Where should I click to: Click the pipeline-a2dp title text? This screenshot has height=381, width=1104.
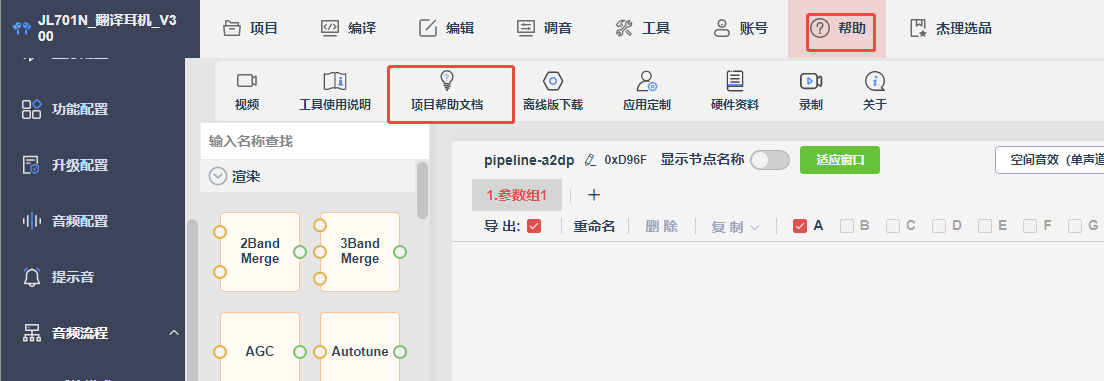pos(530,160)
